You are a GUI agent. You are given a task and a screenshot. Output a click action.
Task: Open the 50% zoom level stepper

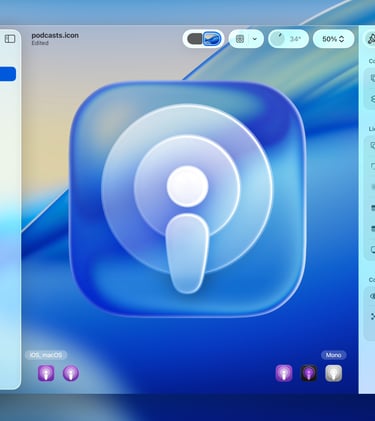click(x=333, y=39)
